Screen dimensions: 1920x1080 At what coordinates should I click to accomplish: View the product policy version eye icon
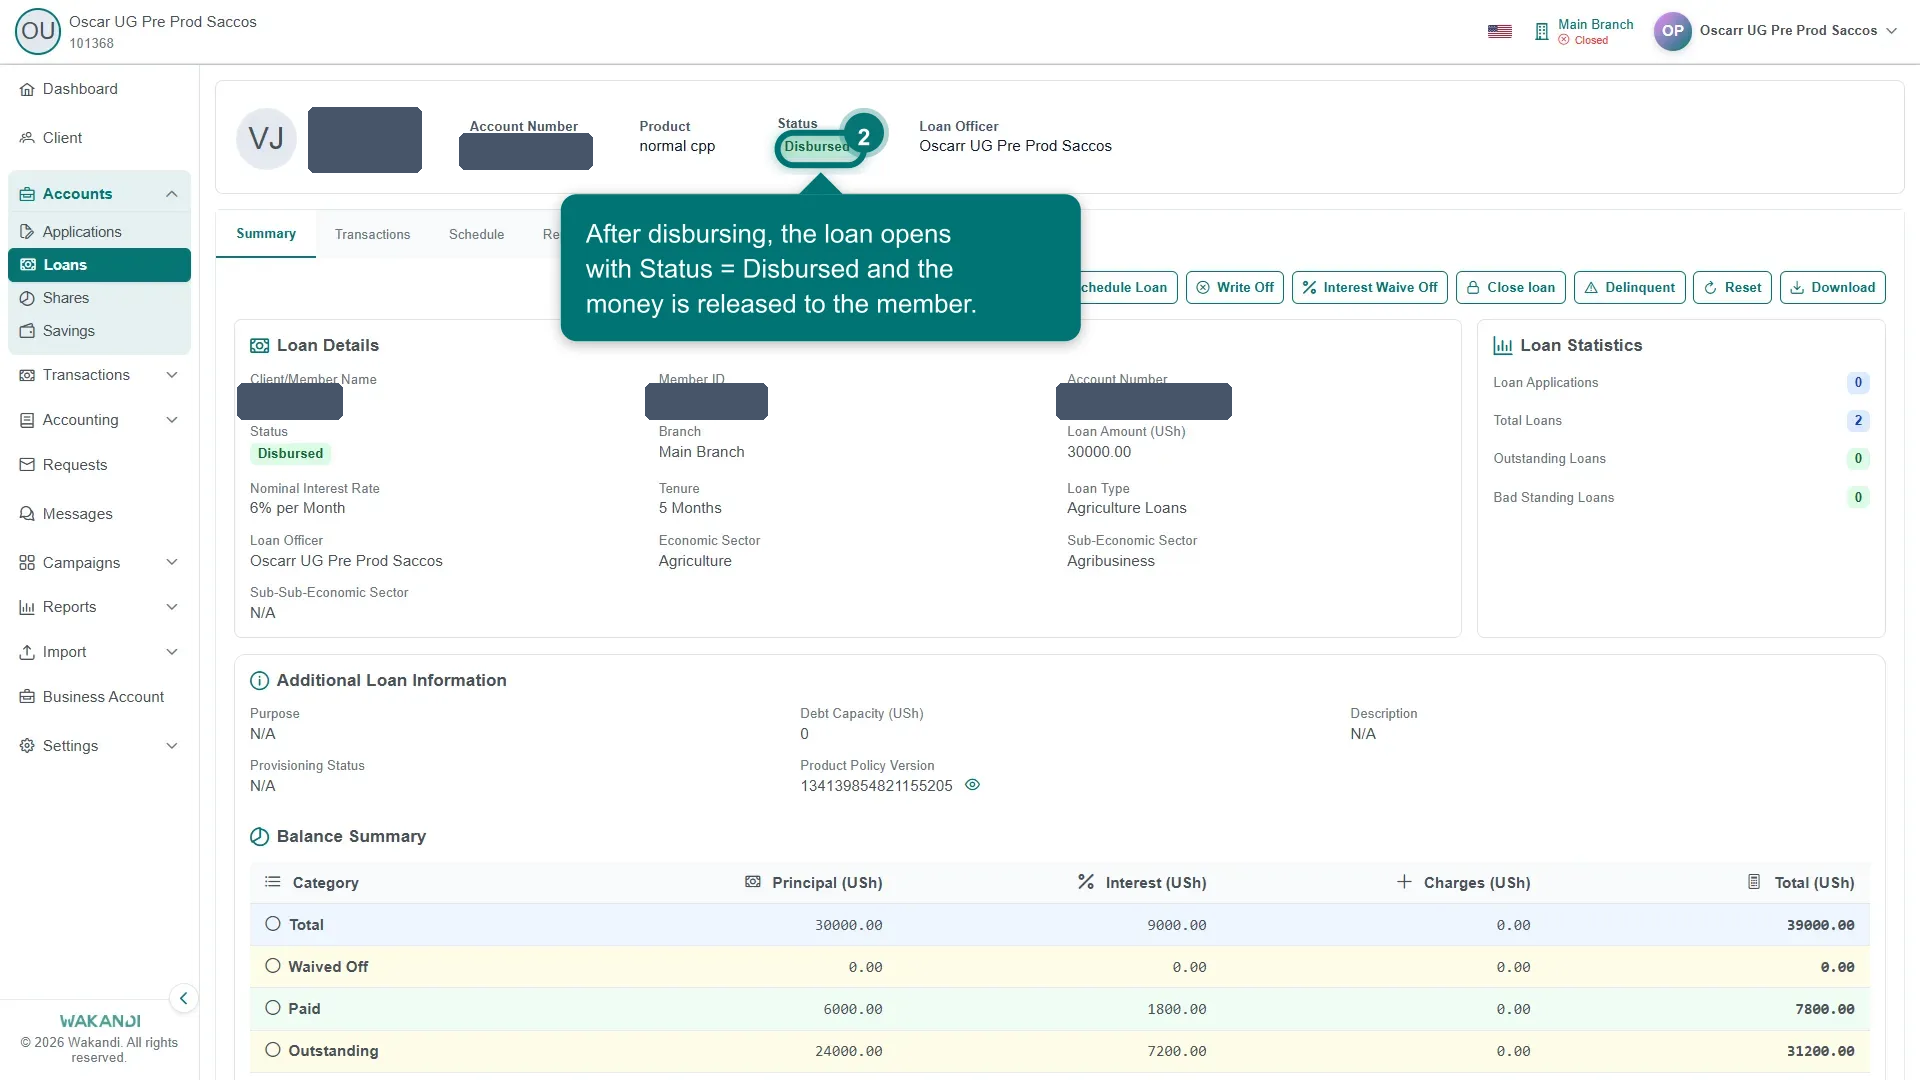972,785
